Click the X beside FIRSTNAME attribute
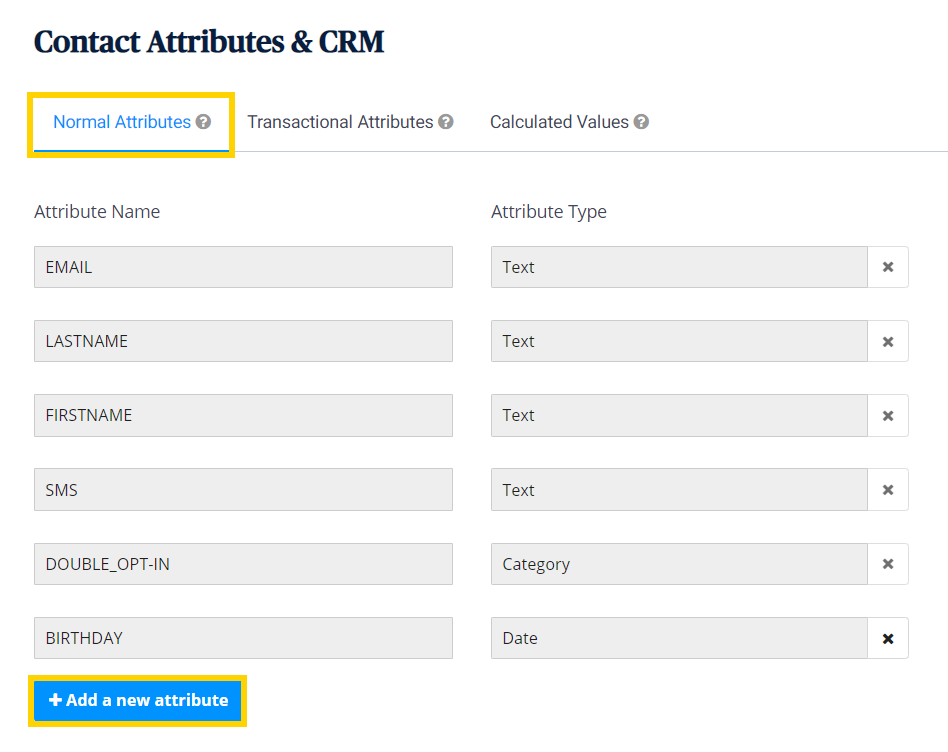 click(x=887, y=415)
